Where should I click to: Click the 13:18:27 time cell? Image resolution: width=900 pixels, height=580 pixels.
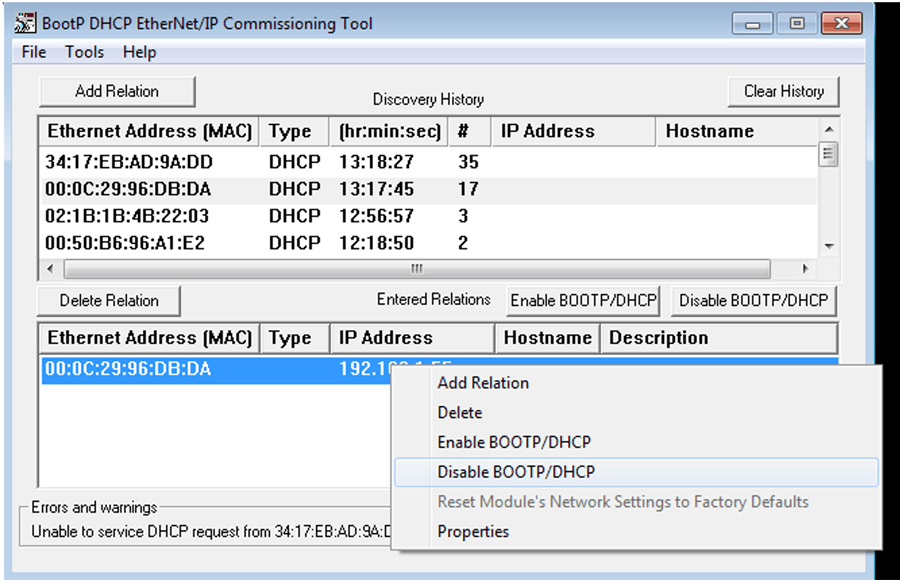click(377, 162)
